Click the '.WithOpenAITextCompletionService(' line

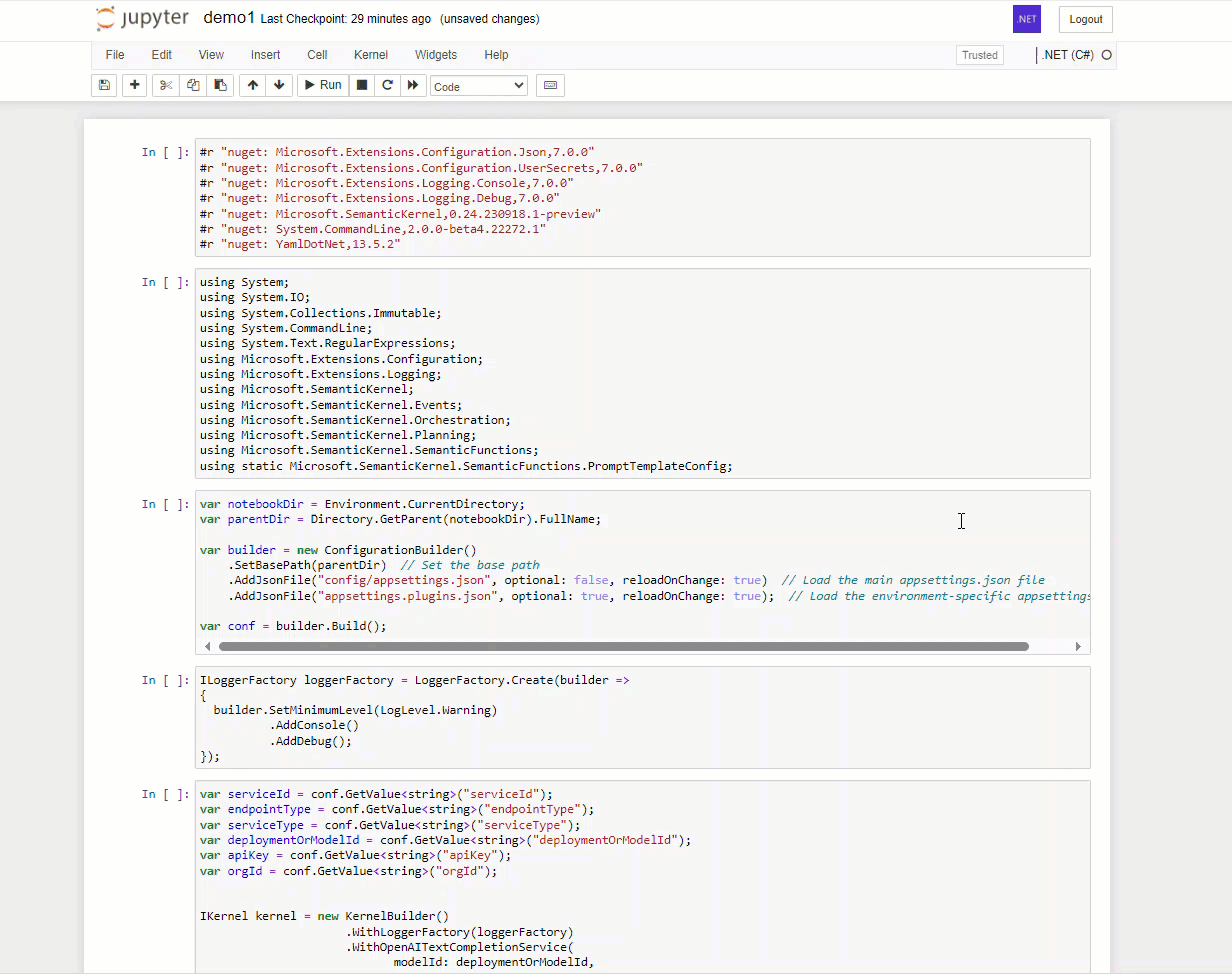pyautogui.click(x=459, y=947)
